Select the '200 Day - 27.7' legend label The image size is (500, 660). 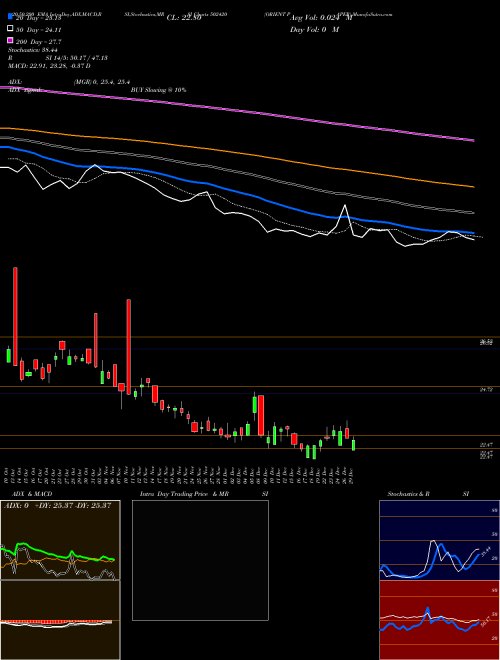[38, 42]
